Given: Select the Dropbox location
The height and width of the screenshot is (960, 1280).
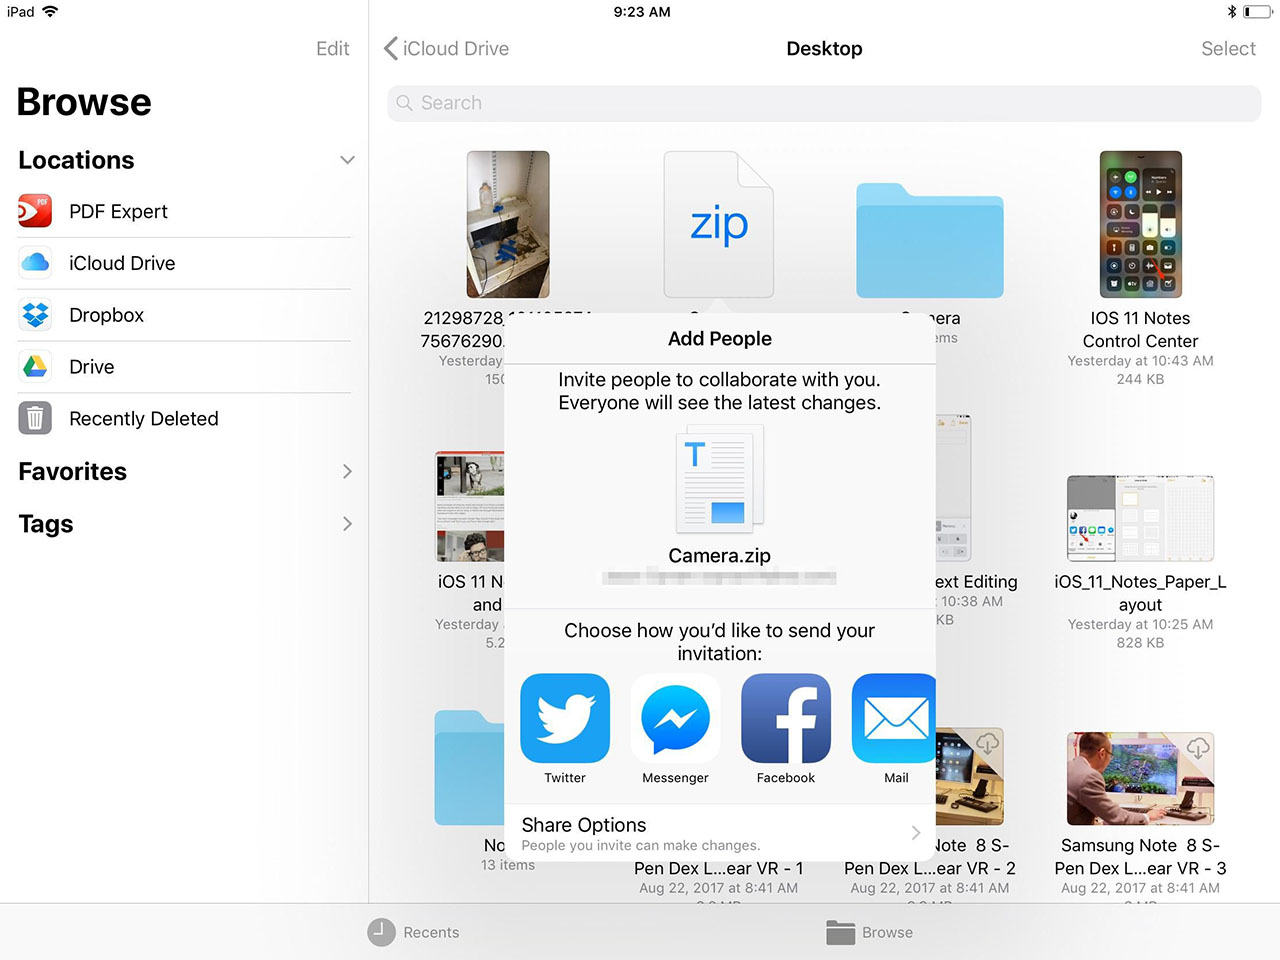Looking at the screenshot, I should click(105, 315).
